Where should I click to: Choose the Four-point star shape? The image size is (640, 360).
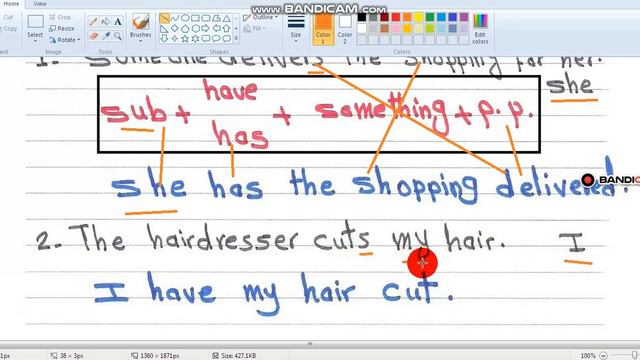(175, 38)
